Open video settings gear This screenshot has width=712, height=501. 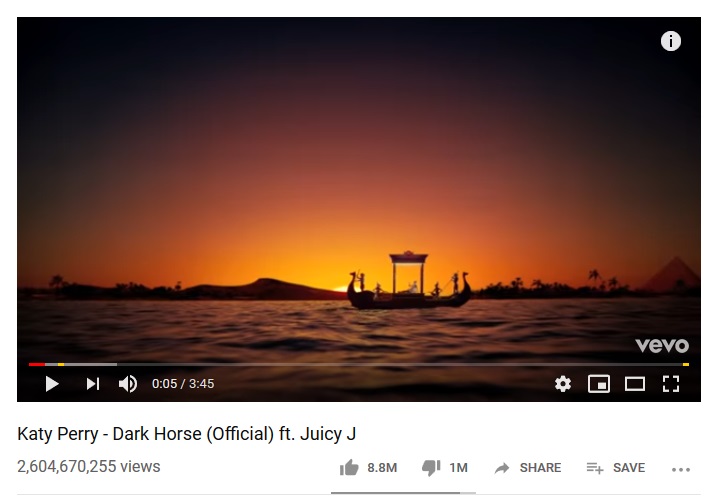tap(563, 384)
